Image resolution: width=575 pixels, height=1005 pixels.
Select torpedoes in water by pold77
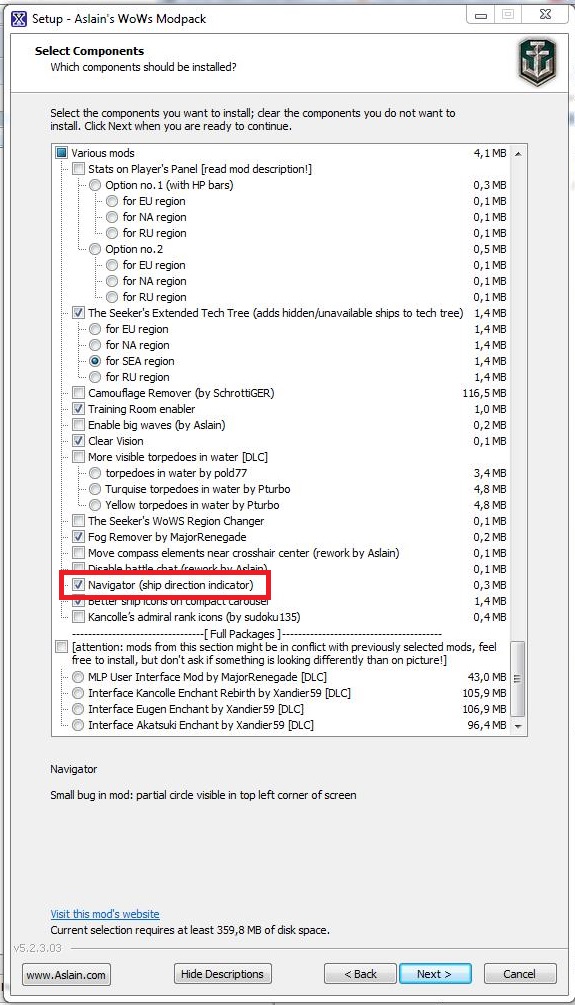96,474
